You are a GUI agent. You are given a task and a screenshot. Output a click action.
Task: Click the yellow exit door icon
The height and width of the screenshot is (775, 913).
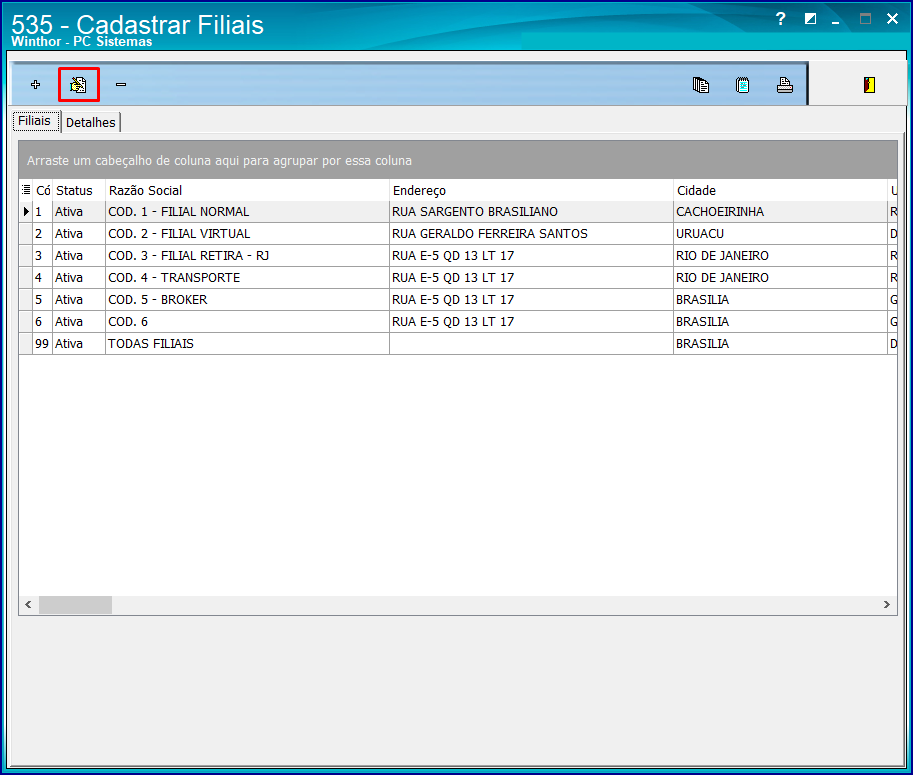[x=869, y=85]
